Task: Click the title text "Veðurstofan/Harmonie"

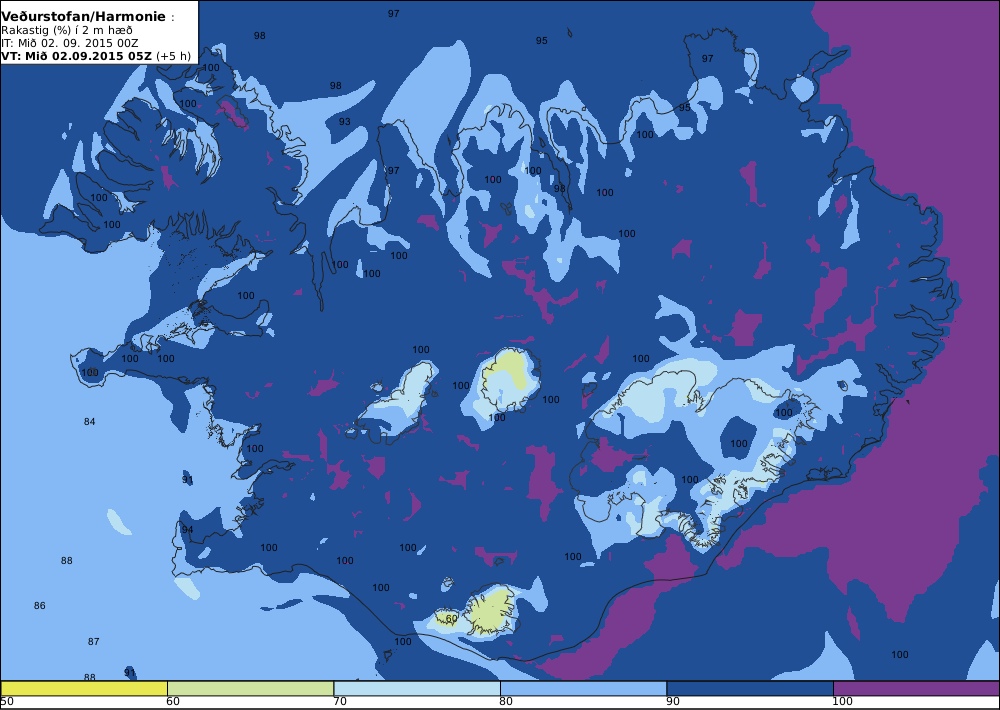Action: click(84, 17)
